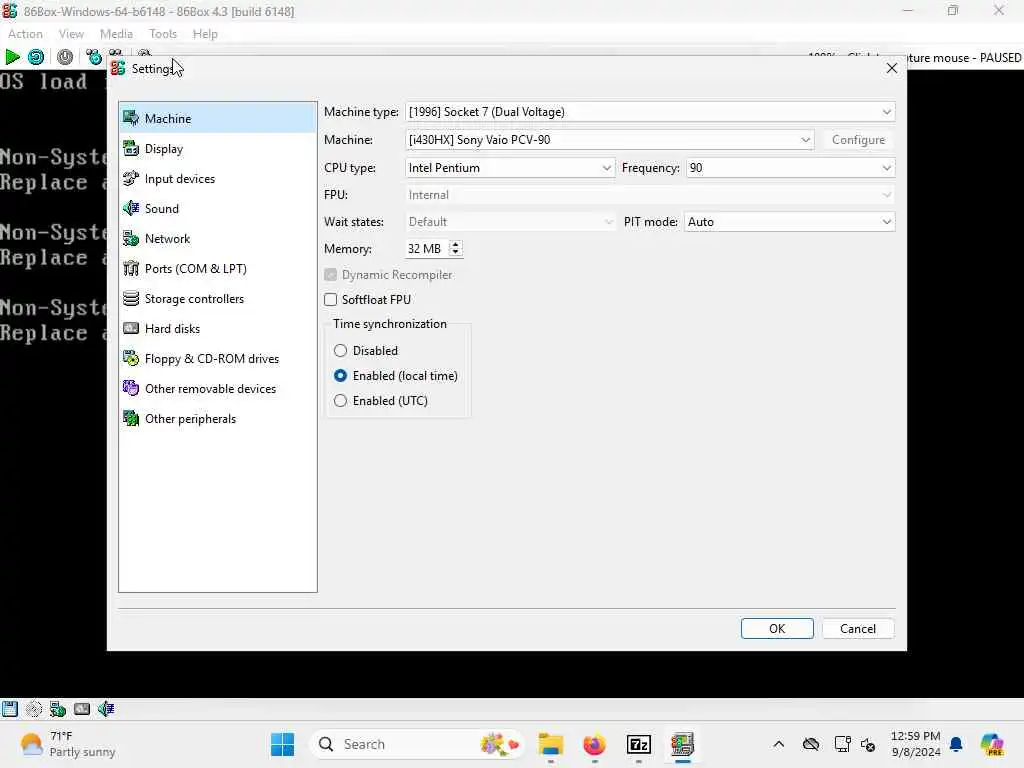Click the Windows Start button
Screen dimensions: 1024x768
tap(282, 744)
